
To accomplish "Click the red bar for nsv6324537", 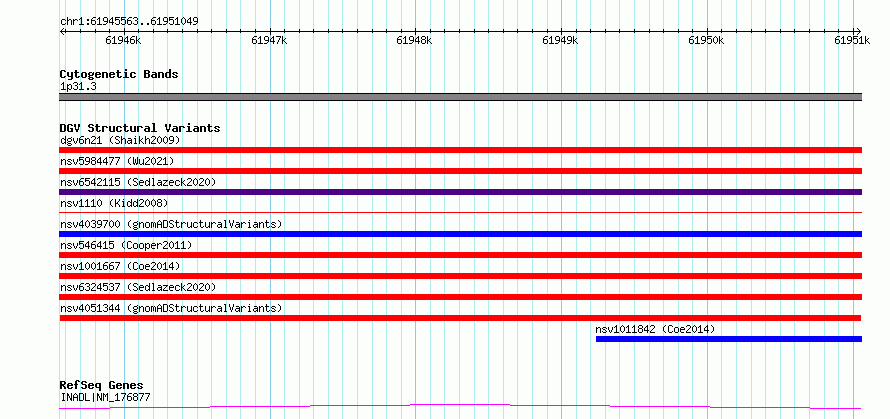I will click(x=461, y=297).
